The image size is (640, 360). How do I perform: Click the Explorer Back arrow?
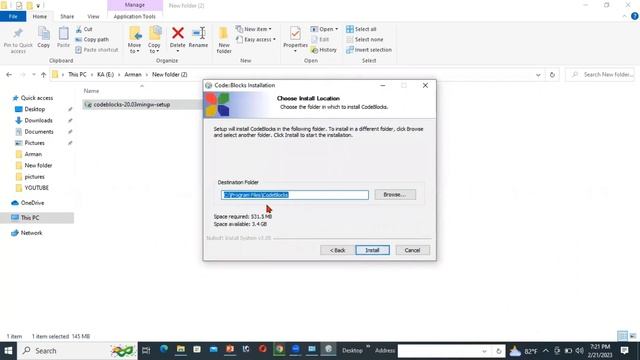coord(9,75)
